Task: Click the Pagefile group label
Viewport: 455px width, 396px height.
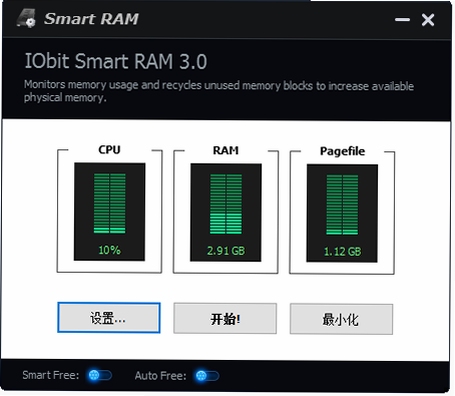Action: coord(342,151)
